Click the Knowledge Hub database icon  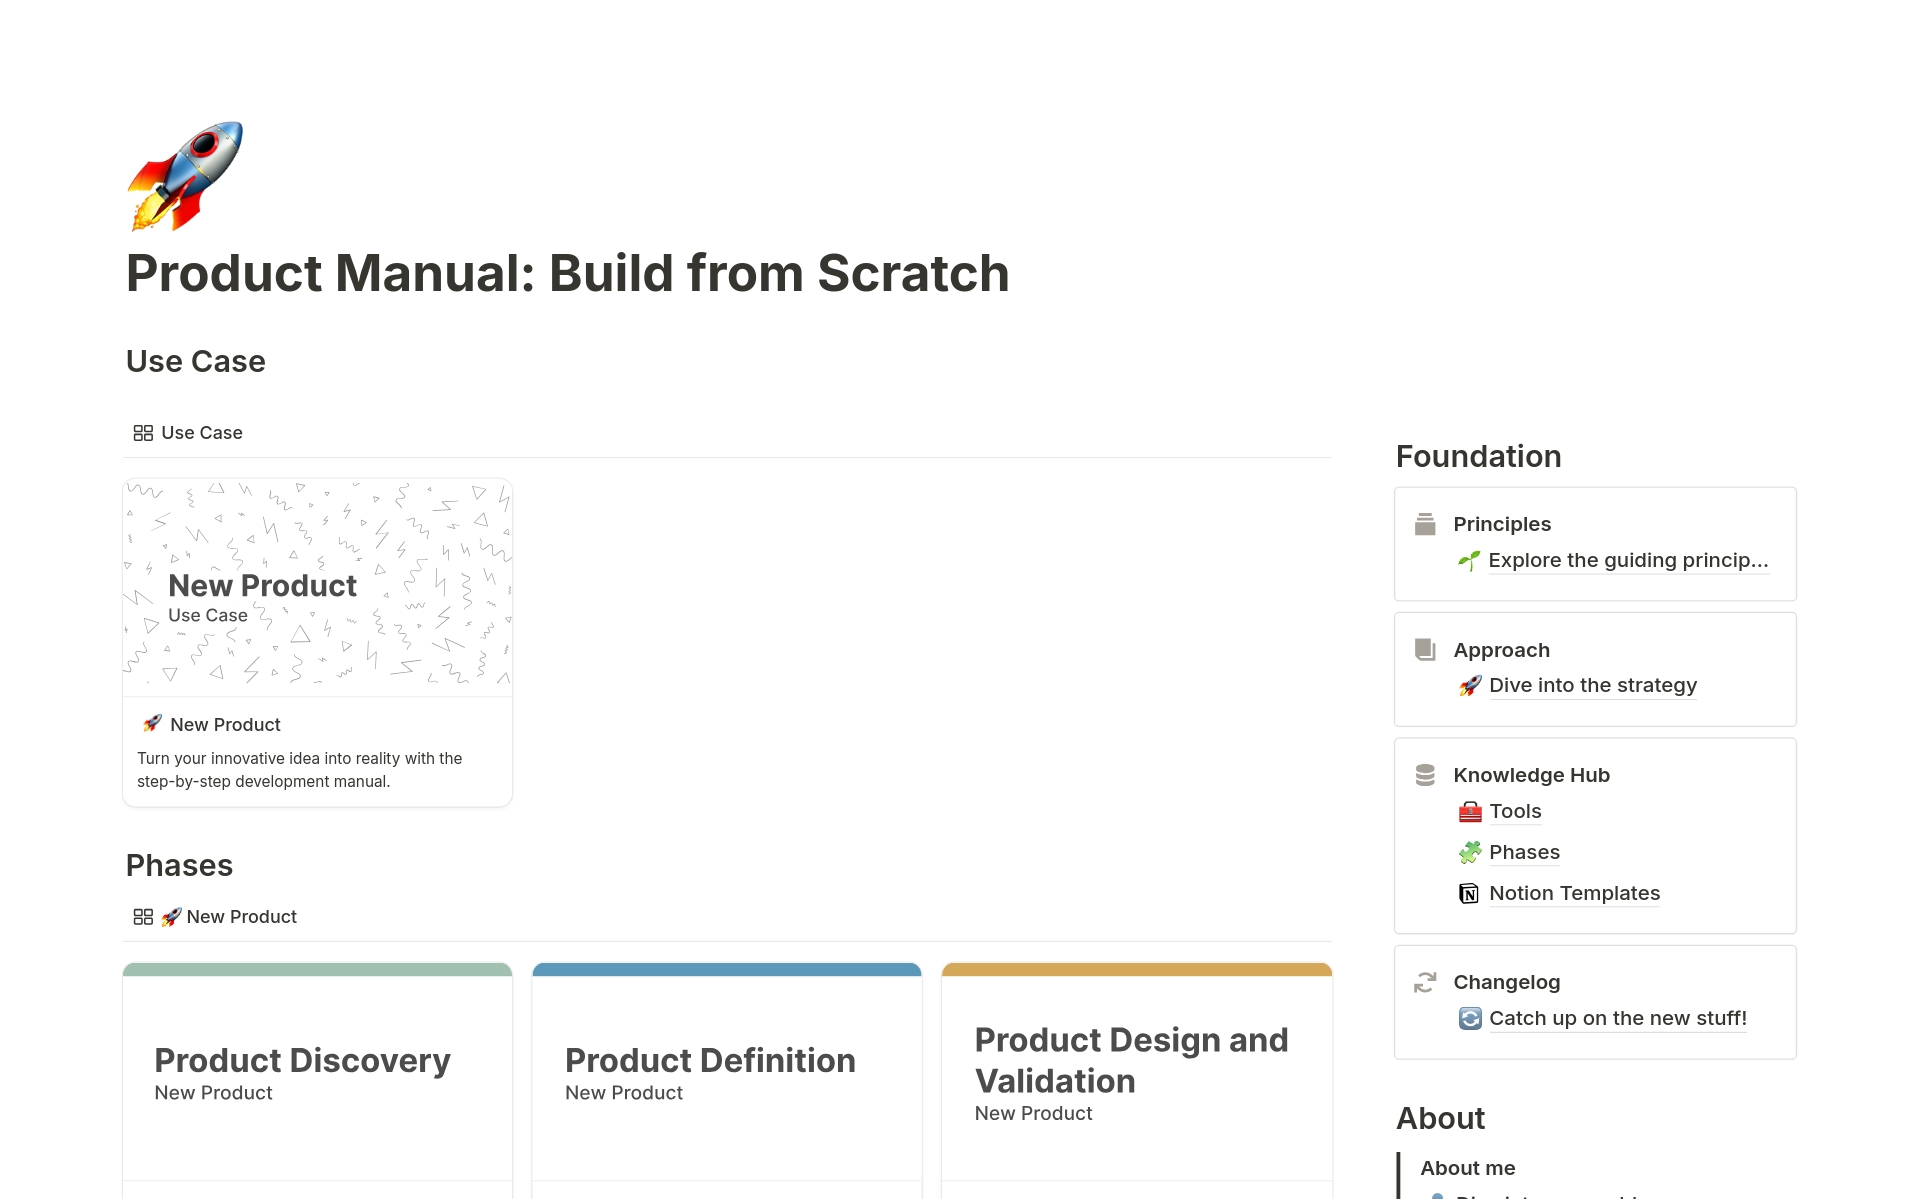pyautogui.click(x=1425, y=775)
